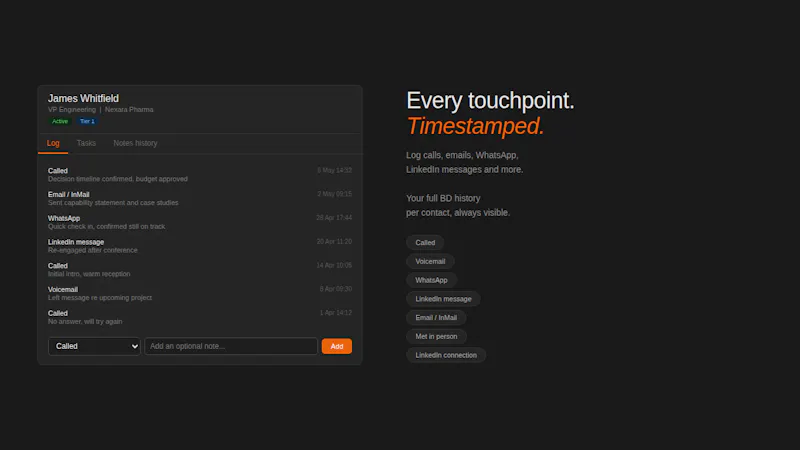Screen dimensions: 800x450
Task: Select the Voicemail pill tag
Action: pyautogui.click(x=430, y=261)
